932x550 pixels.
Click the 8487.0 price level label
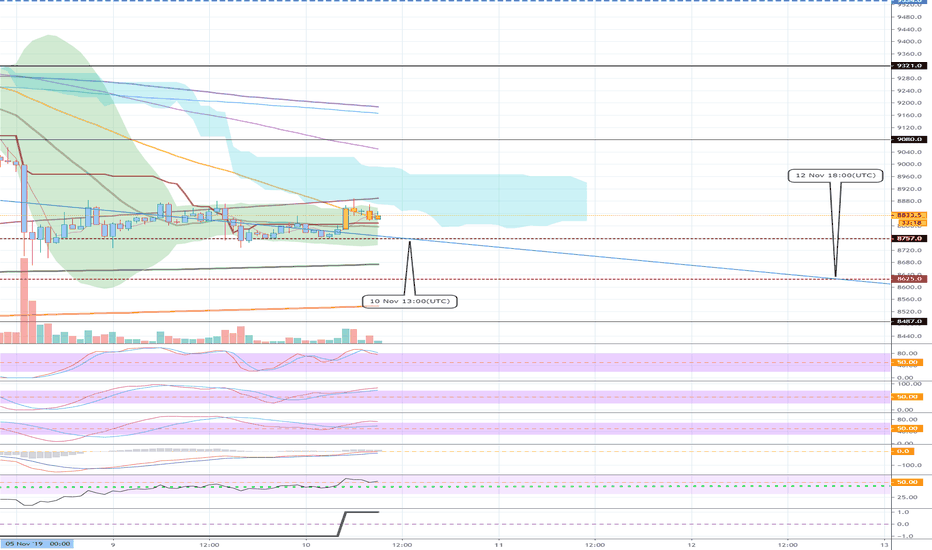909,322
